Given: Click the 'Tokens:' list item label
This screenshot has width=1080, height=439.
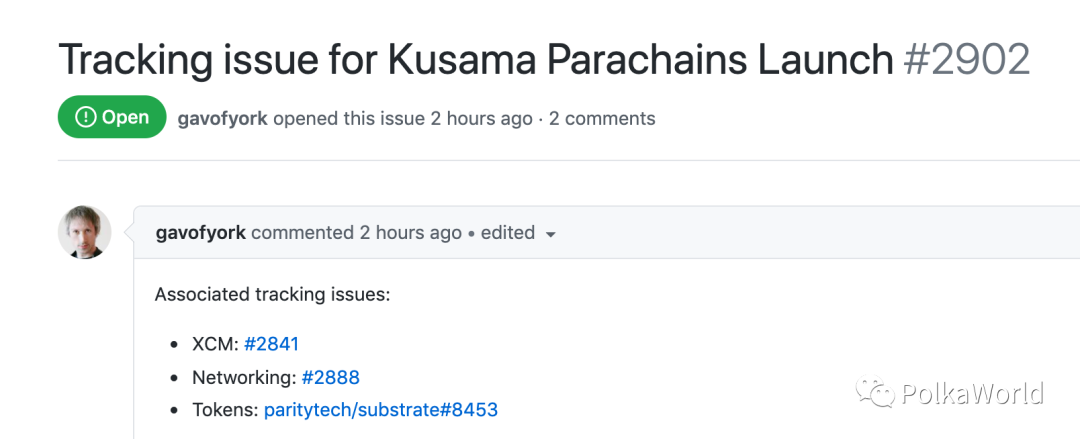Looking at the screenshot, I should [225, 409].
